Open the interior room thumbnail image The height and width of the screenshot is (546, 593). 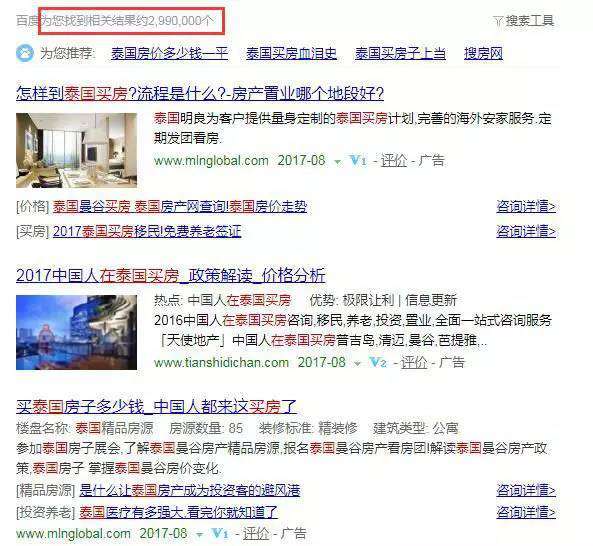point(76,150)
